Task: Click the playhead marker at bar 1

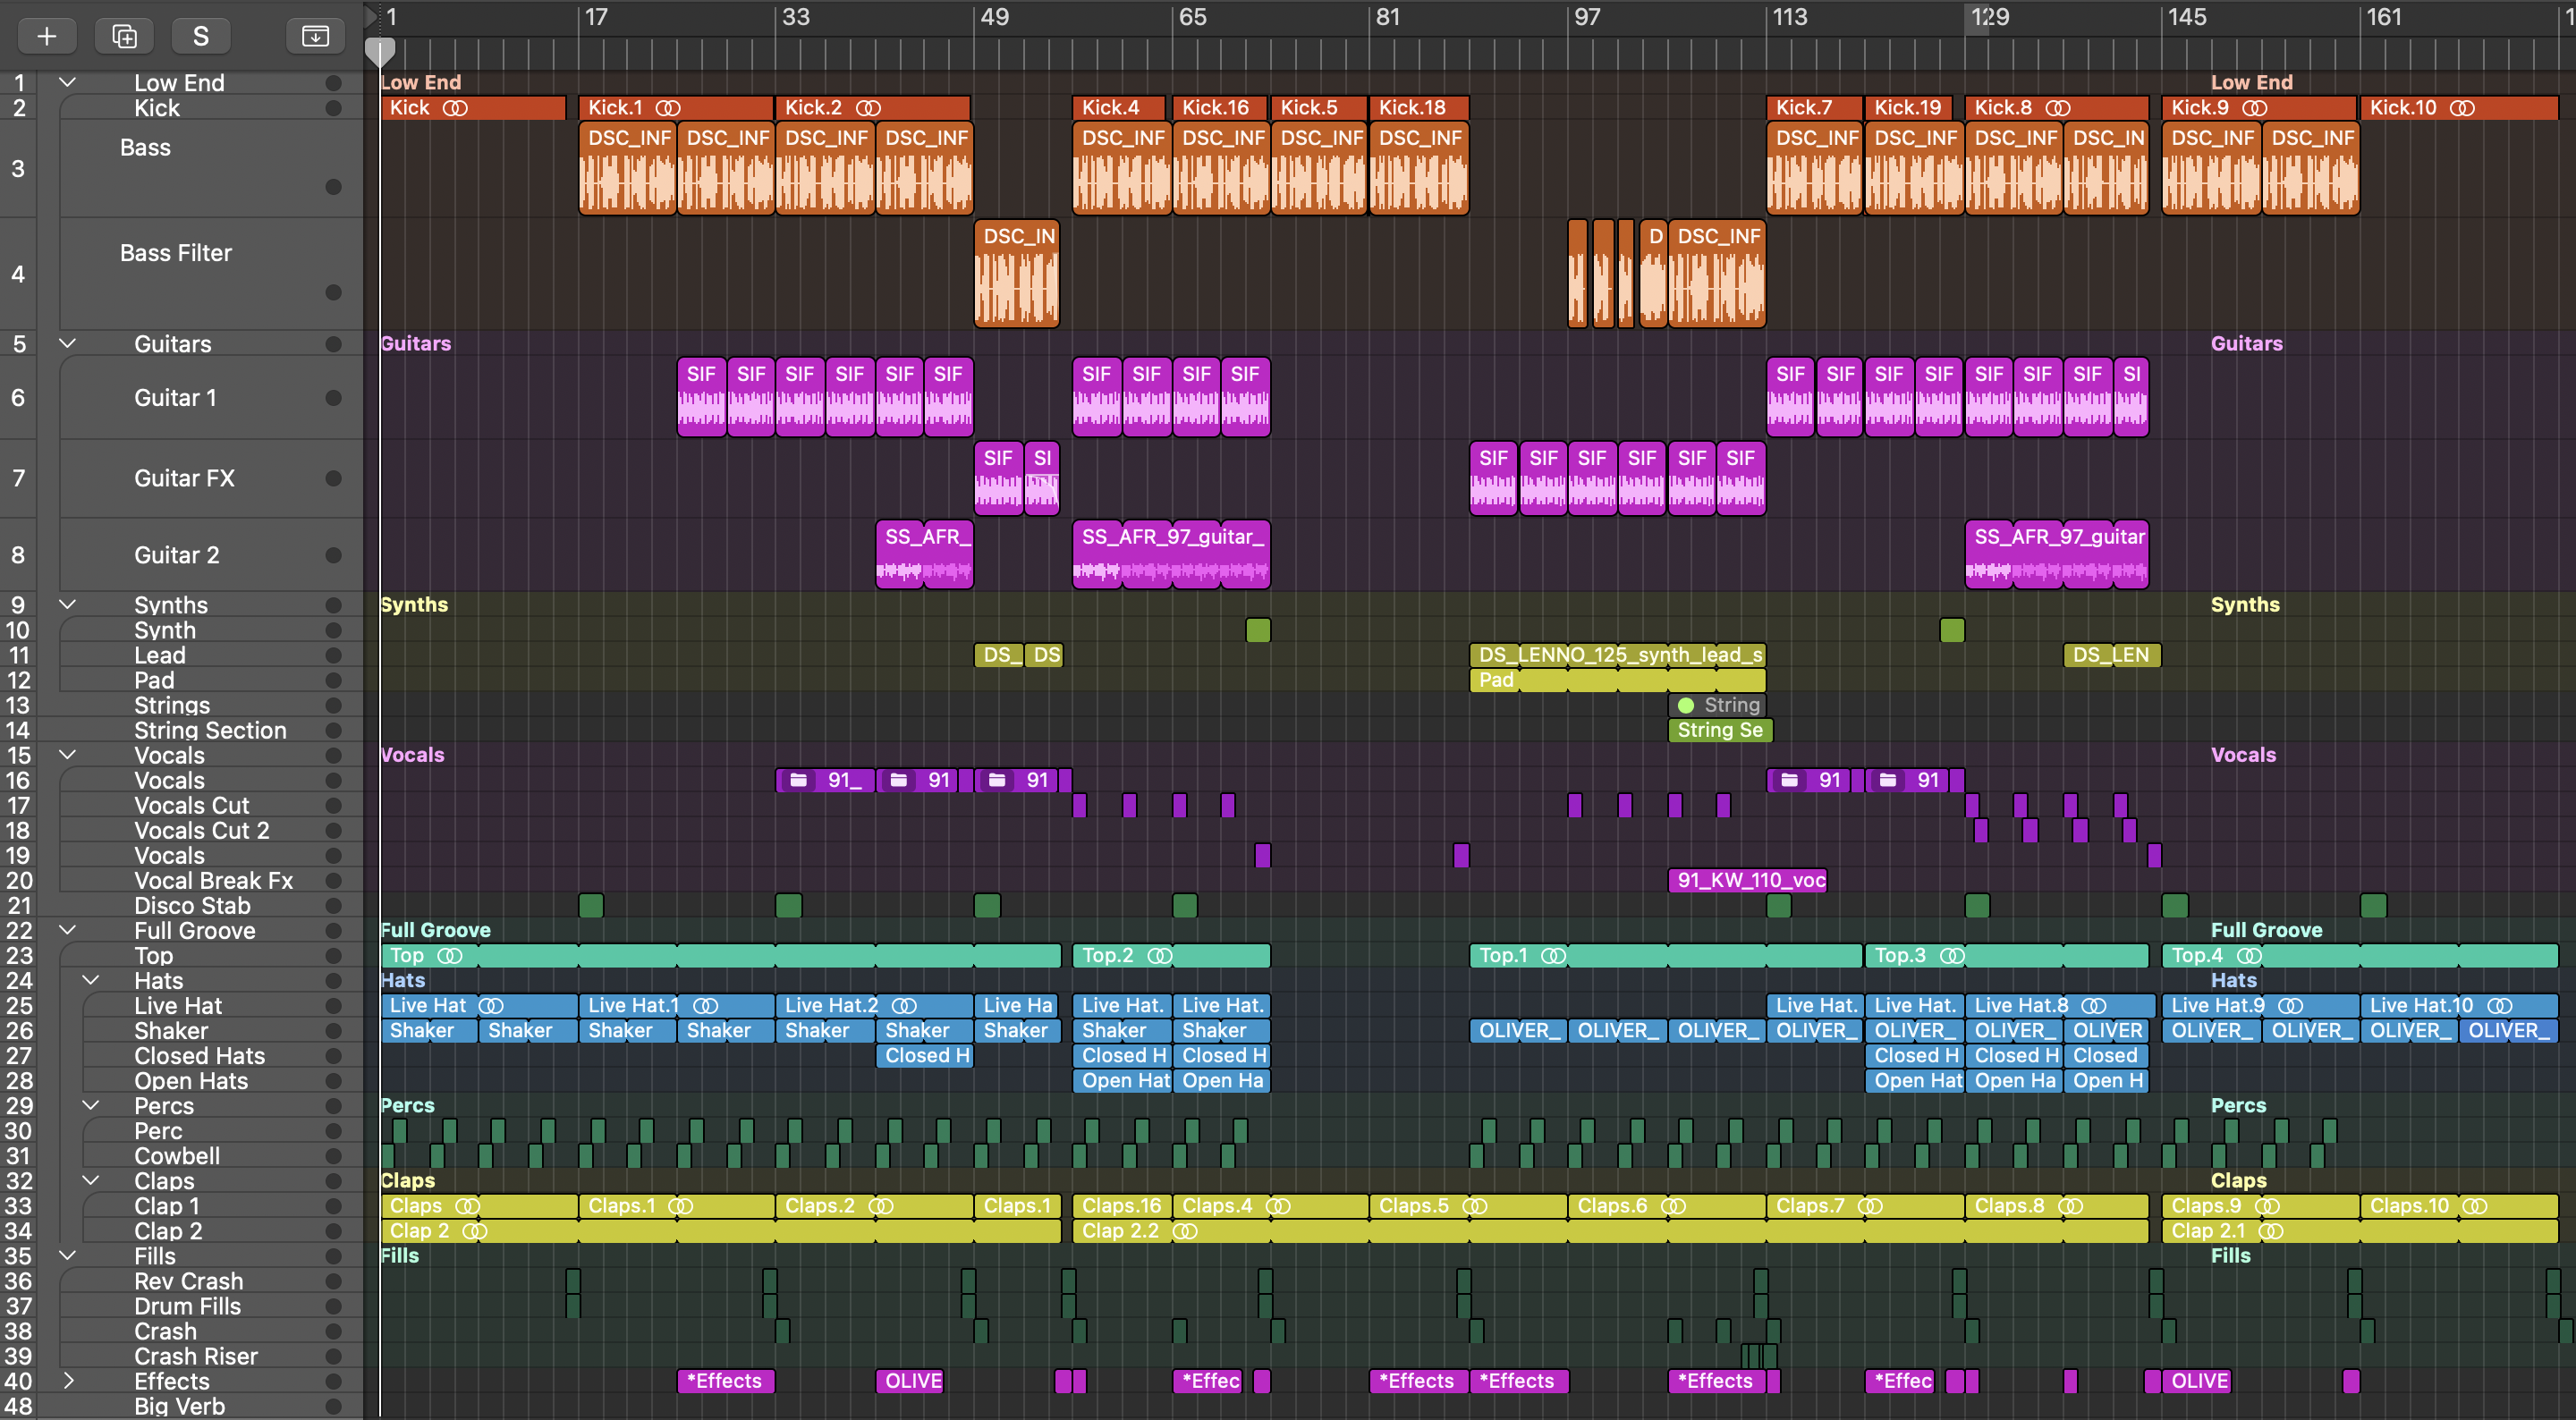Action: tap(380, 50)
